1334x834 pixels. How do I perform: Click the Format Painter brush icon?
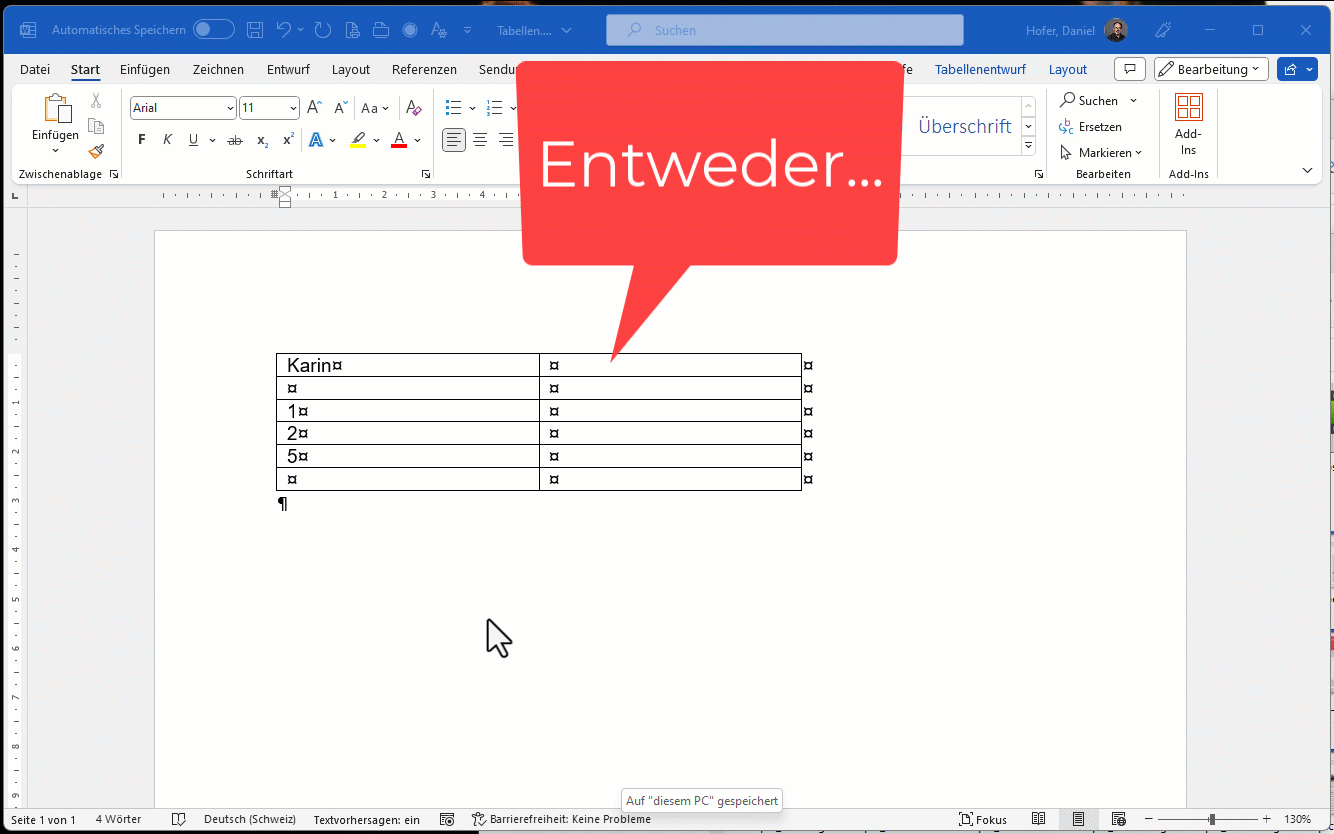tap(96, 152)
